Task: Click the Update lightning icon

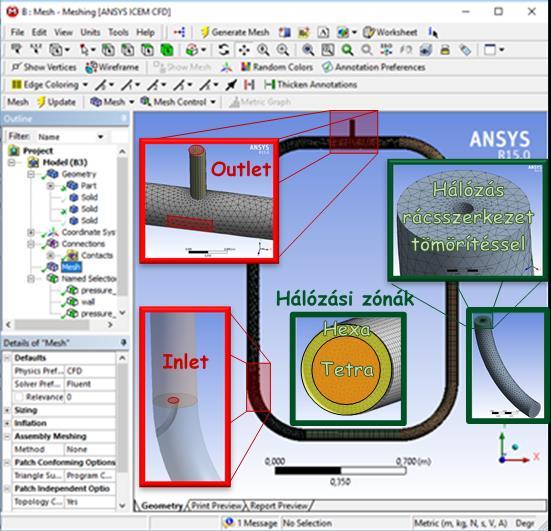Action: 56,102
